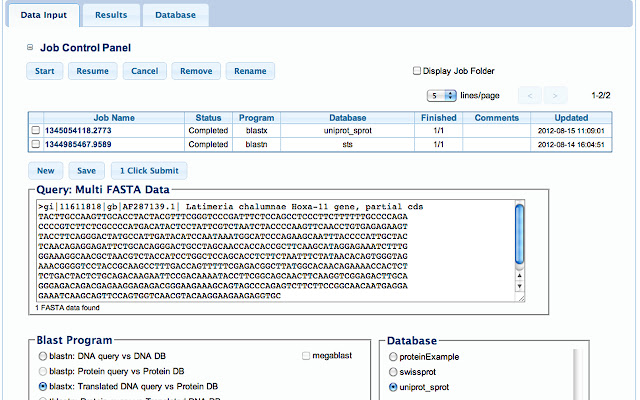
Task: Tick the megablast checkbox
Action: [305, 356]
